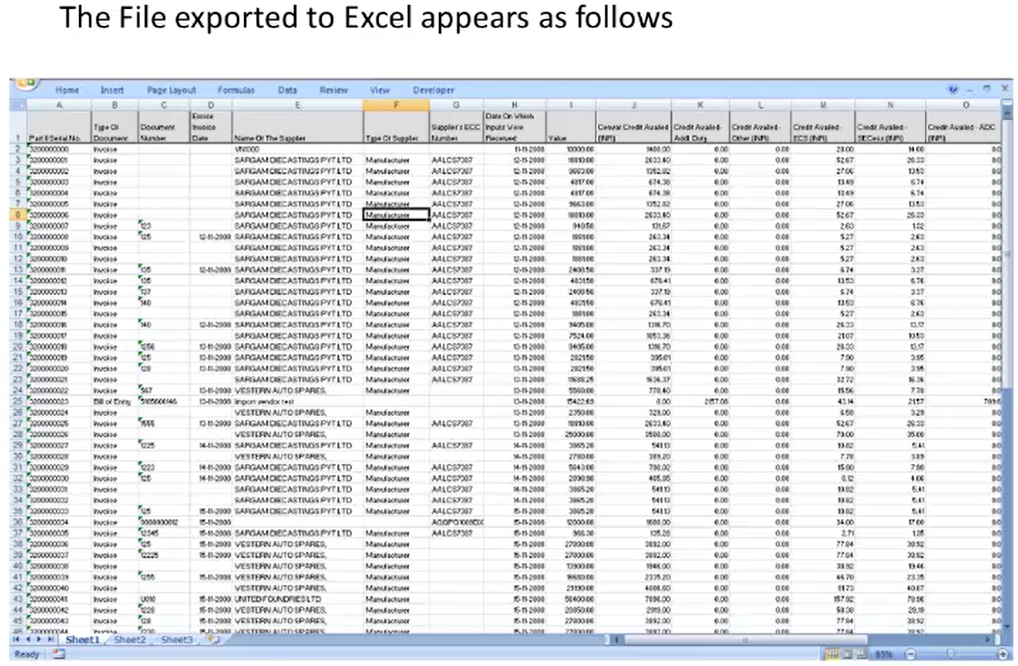The image size is (1018, 666).
Task: Select column H header
Action: (514, 105)
